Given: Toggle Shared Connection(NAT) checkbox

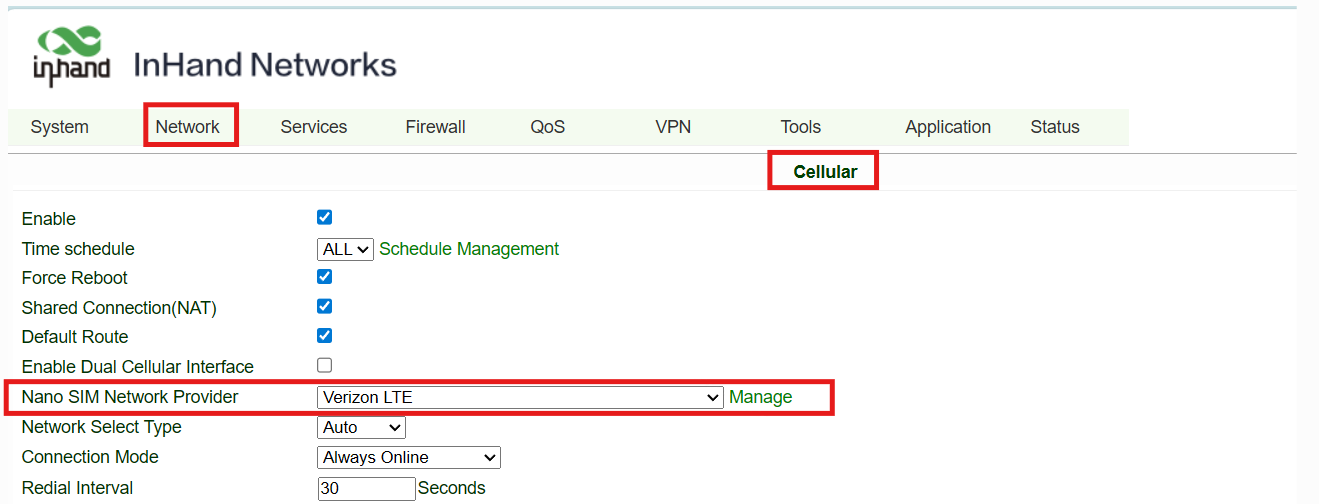Looking at the screenshot, I should tap(324, 306).
